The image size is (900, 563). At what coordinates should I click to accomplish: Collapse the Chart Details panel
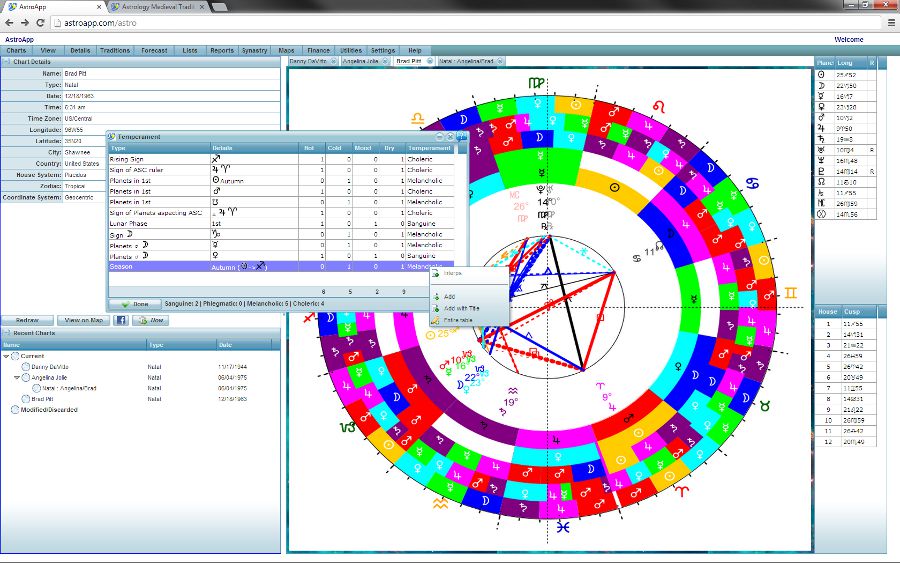[5, 62]
